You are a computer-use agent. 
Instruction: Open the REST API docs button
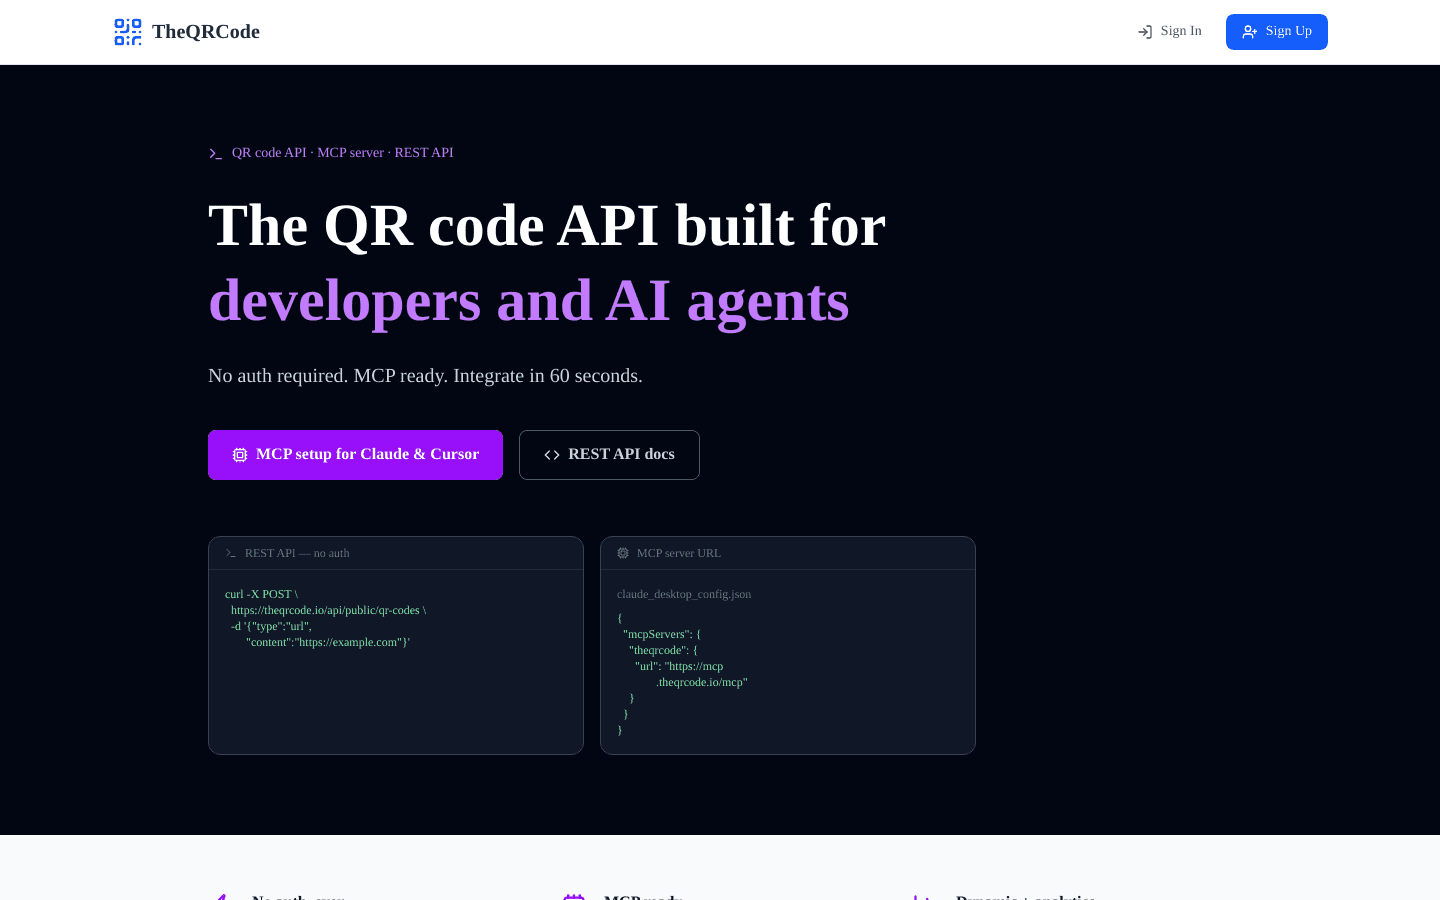pyautogui.click(x=609, y=455)
